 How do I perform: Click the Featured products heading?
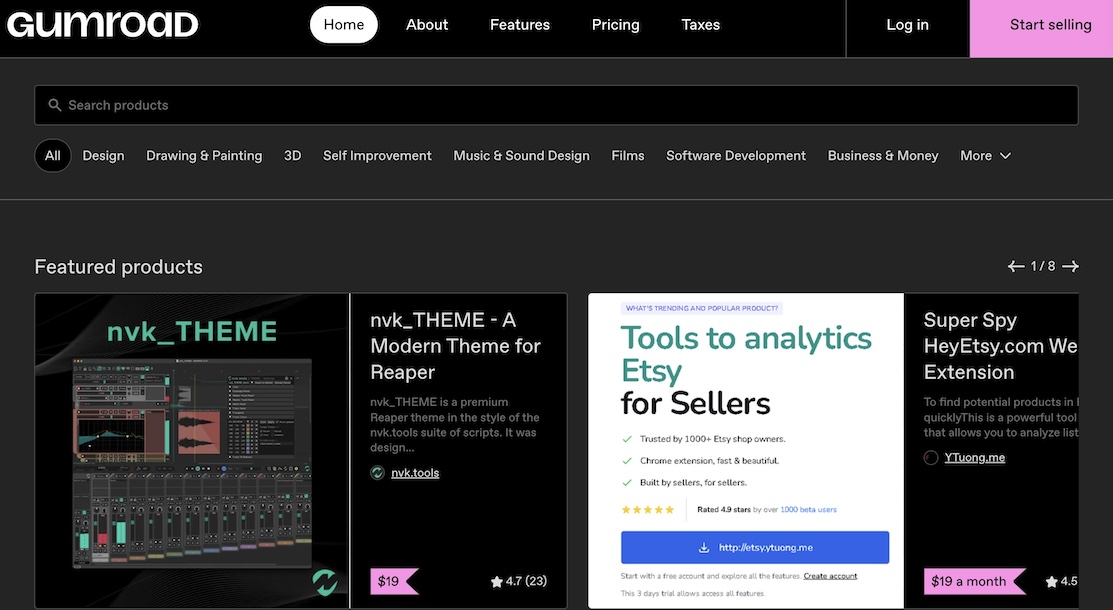[119, 267]
